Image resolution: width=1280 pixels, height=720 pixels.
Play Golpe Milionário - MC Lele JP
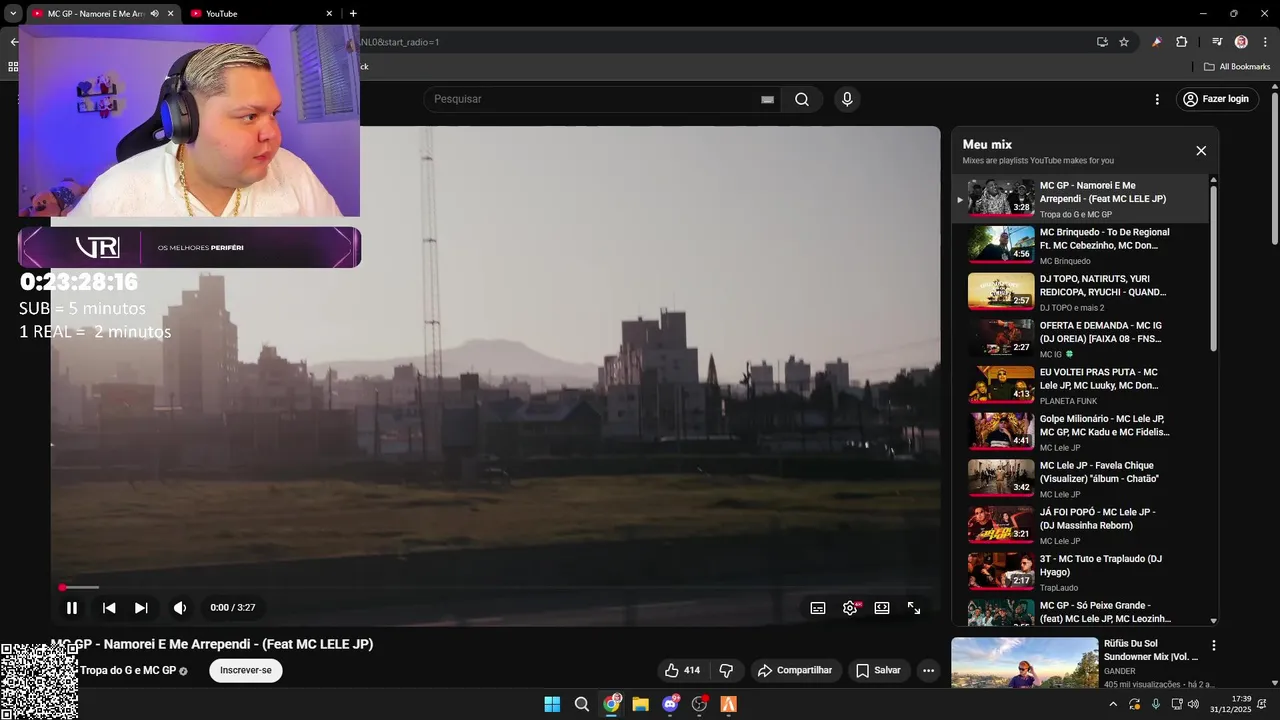pyautogui.click(x=1082, y=432)
